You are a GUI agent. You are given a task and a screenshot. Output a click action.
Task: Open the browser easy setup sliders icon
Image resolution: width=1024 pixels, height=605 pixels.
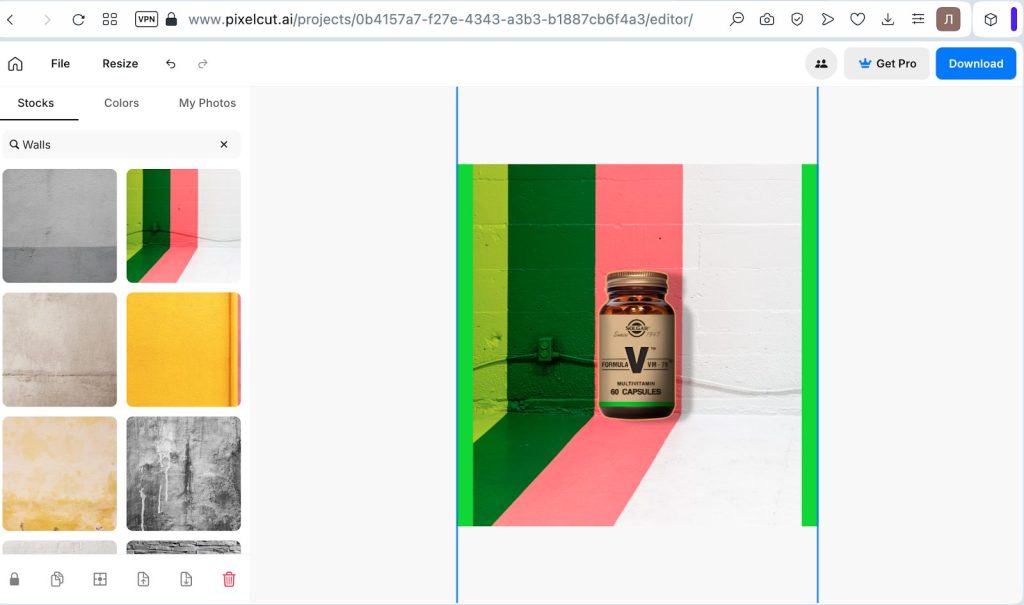pos(918,20)
